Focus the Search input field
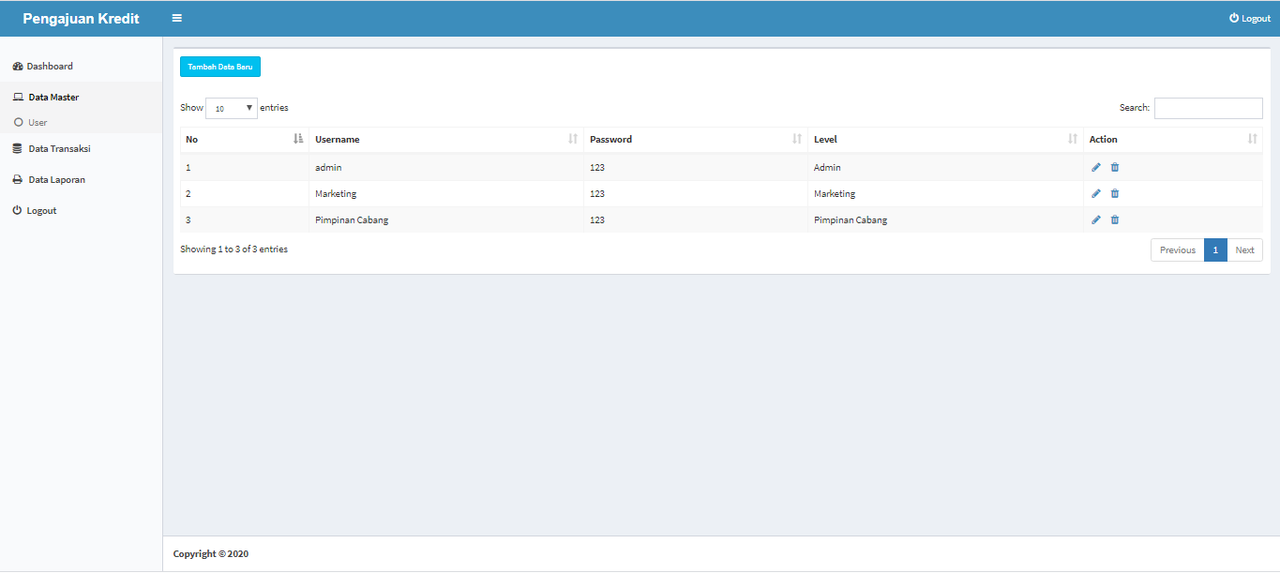Image resolution: width=1280 pixels, height=574 pixels. (1208, 108)
